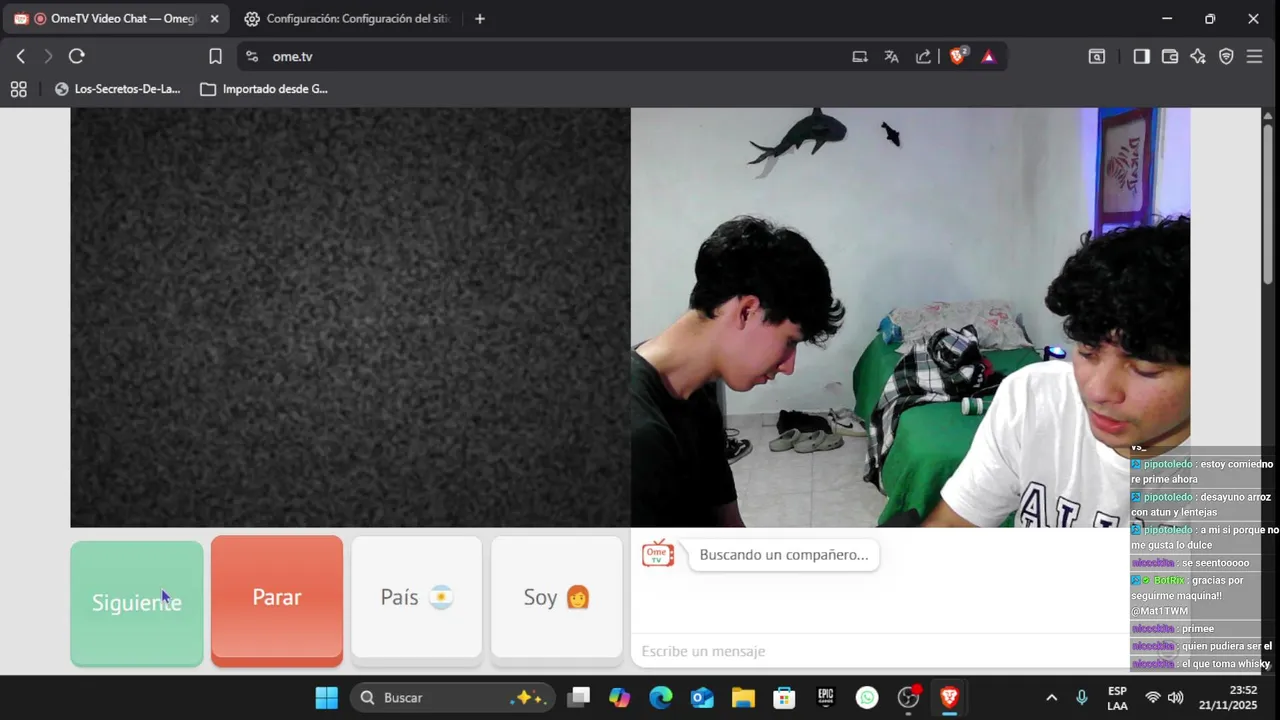
Task: Click the red Parar button
Action: (x=277, y=599)
